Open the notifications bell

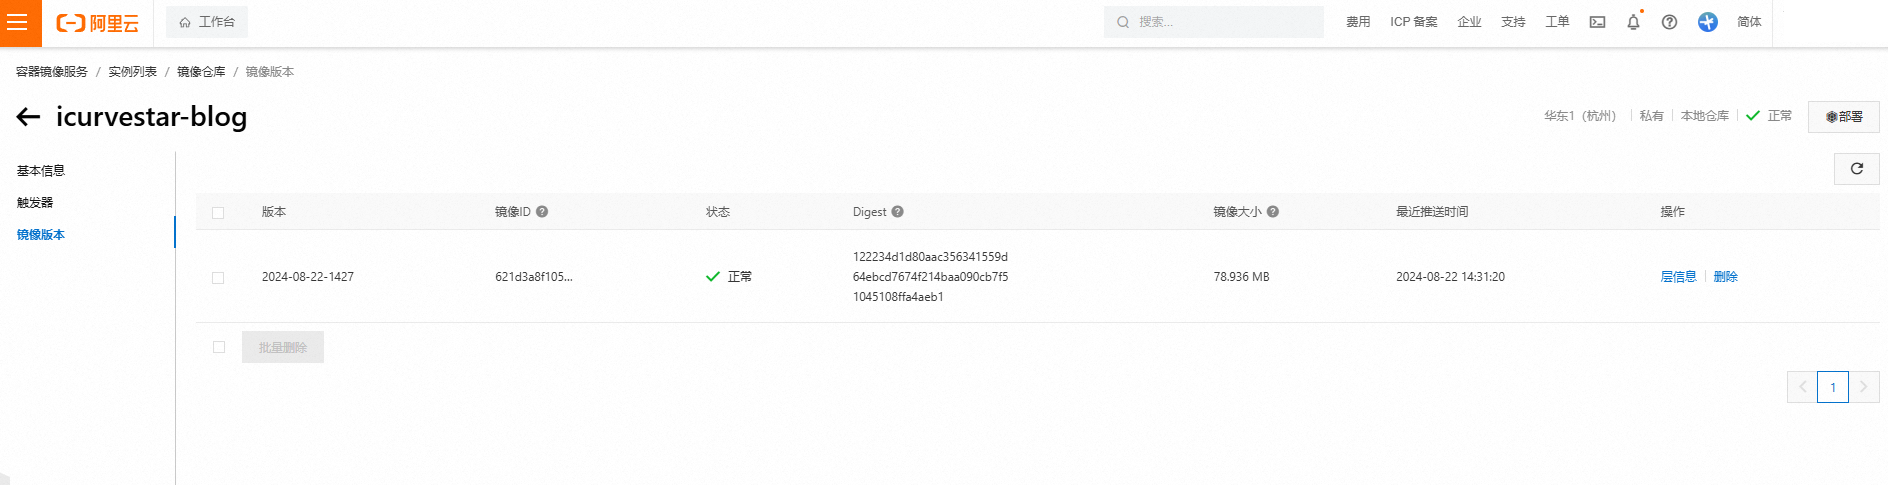point(1633,22)
